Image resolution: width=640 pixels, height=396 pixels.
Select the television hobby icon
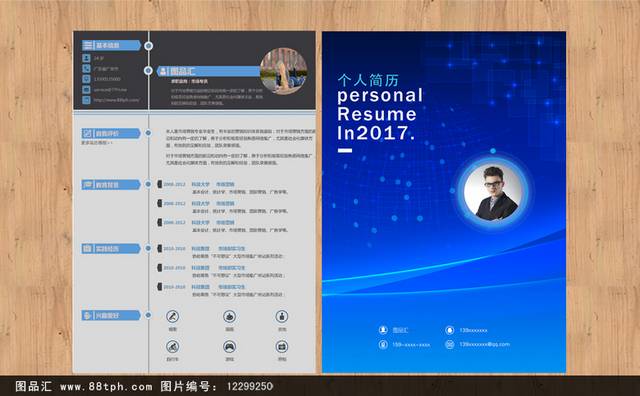tap(282, 347)
